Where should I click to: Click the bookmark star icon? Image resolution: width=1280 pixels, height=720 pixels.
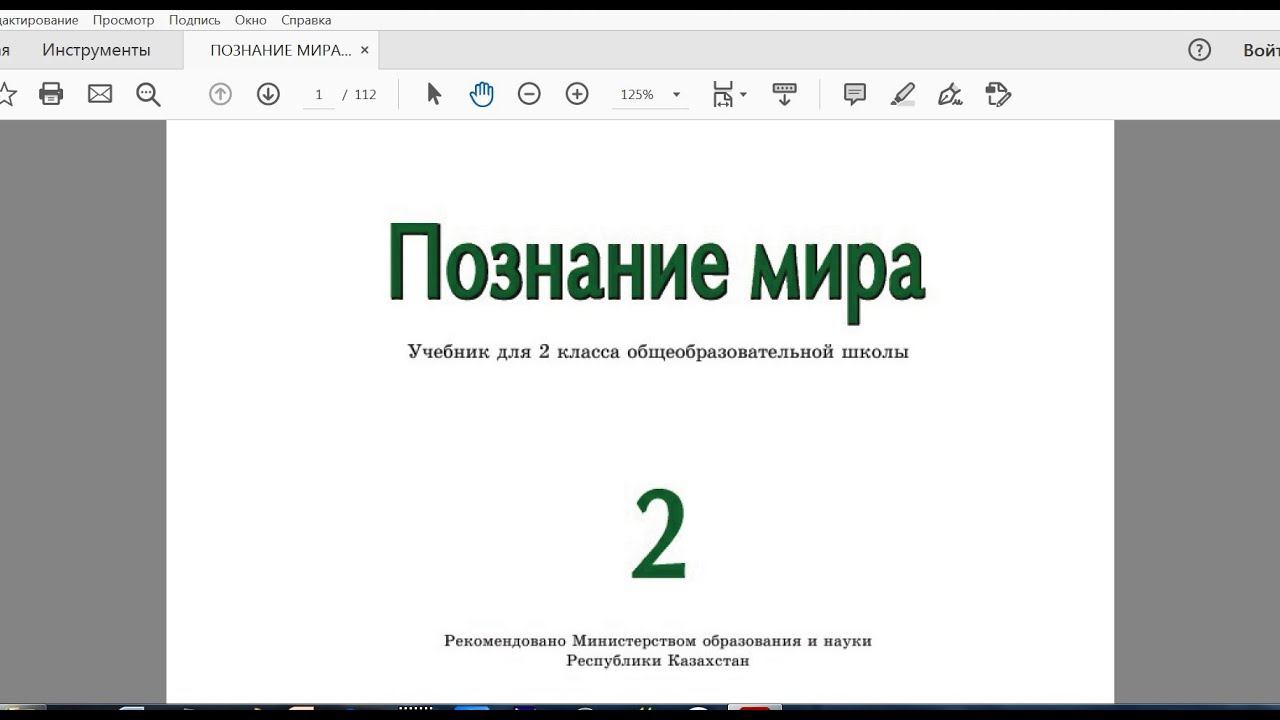tap(7, 94)
